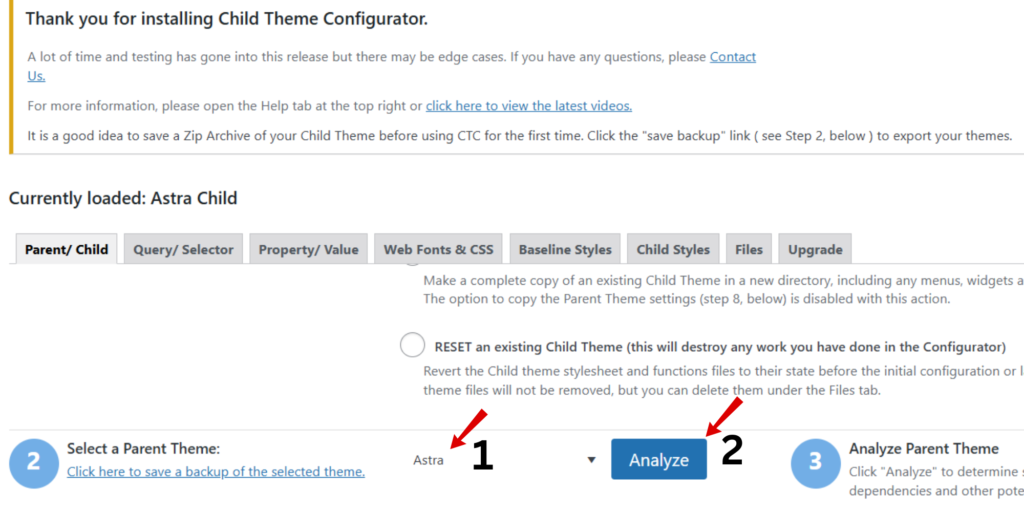Click the Parent/ Child tab
This screenshot has height=512, width=1024.
pyautogui.click(x=67, y=249)
